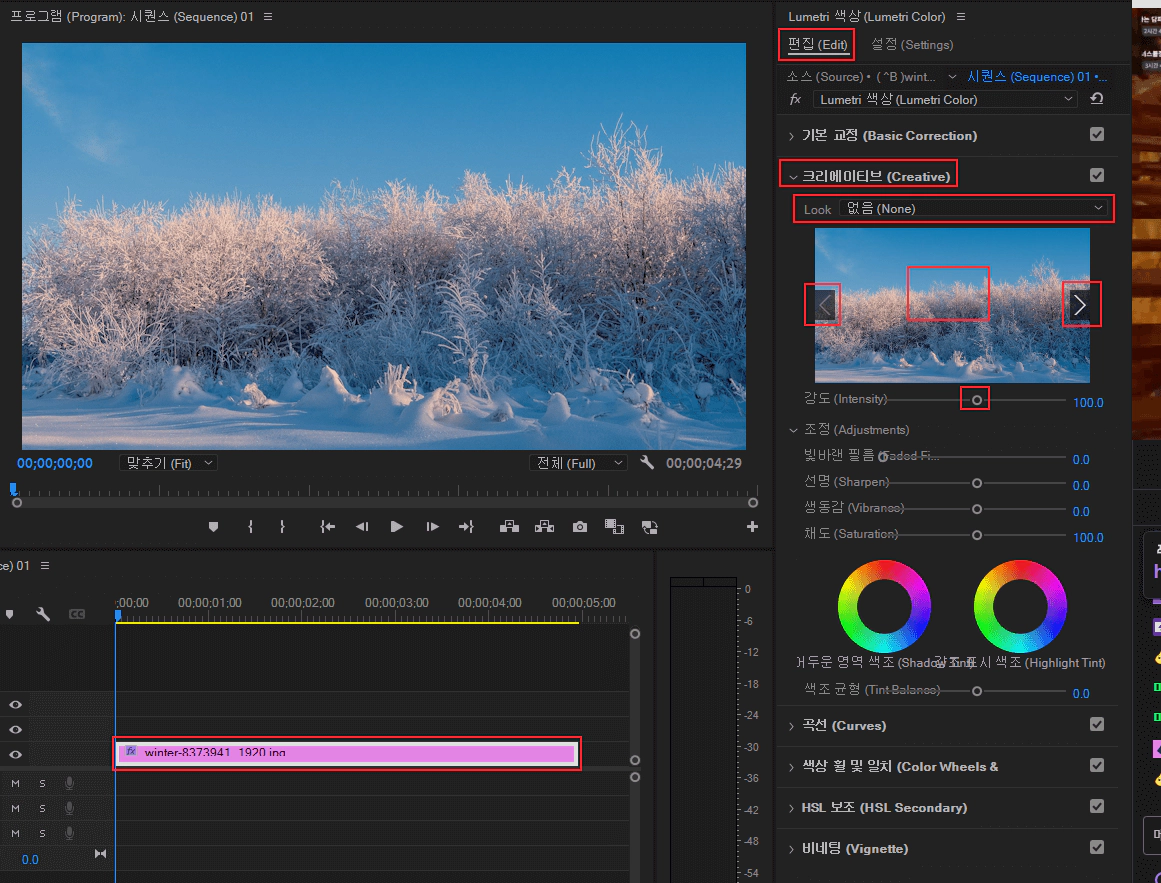Click the Shadow Tint color wheel
This screenshot has width=1161, height=883.
pos(884,606)
